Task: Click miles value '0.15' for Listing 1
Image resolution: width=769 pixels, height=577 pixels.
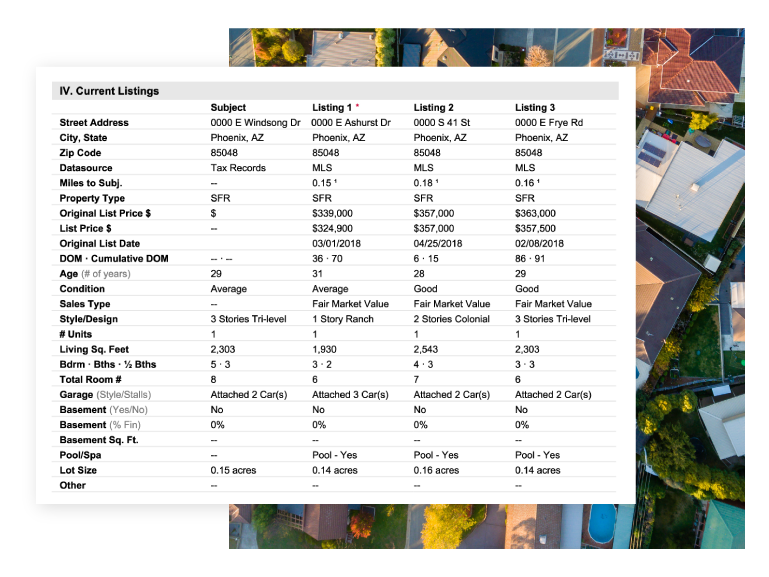Action: pos(322,183)
